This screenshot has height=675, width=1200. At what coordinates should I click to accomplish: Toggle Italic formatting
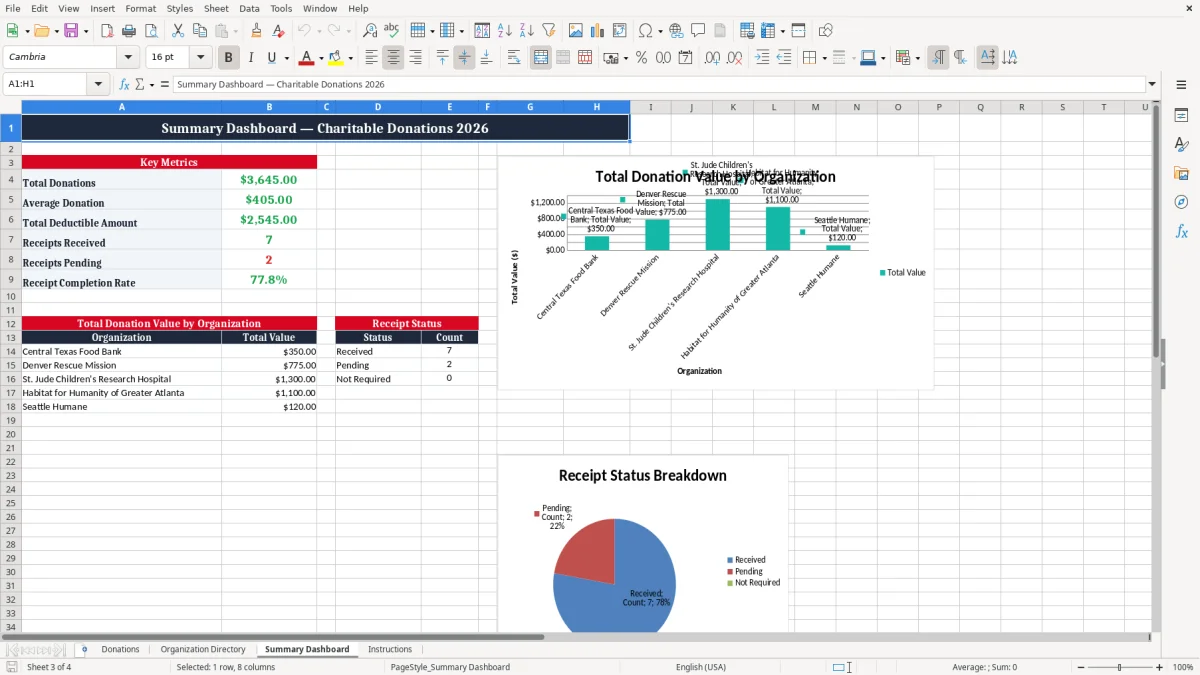[x=250, y=58]
